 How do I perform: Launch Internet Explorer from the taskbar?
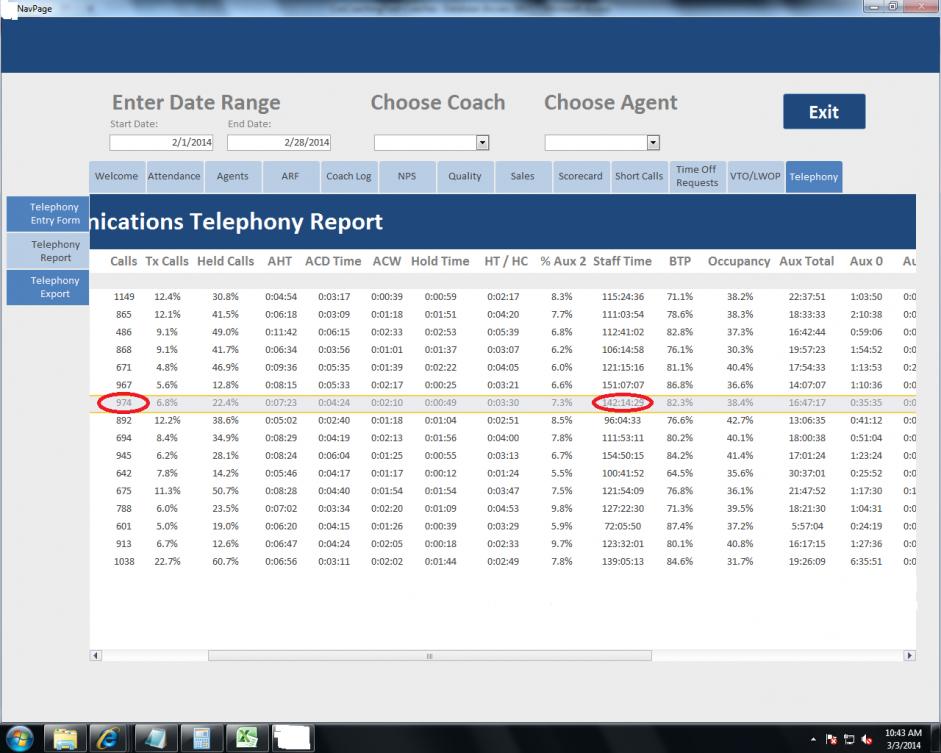(109, 738)
